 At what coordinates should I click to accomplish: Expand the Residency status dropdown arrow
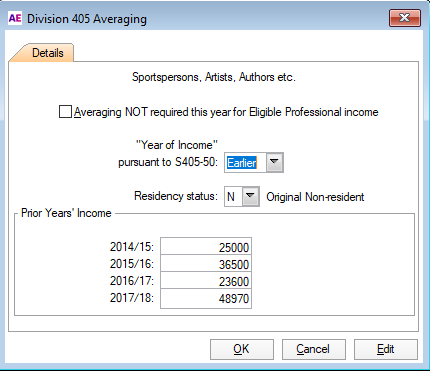pos(251,196)
